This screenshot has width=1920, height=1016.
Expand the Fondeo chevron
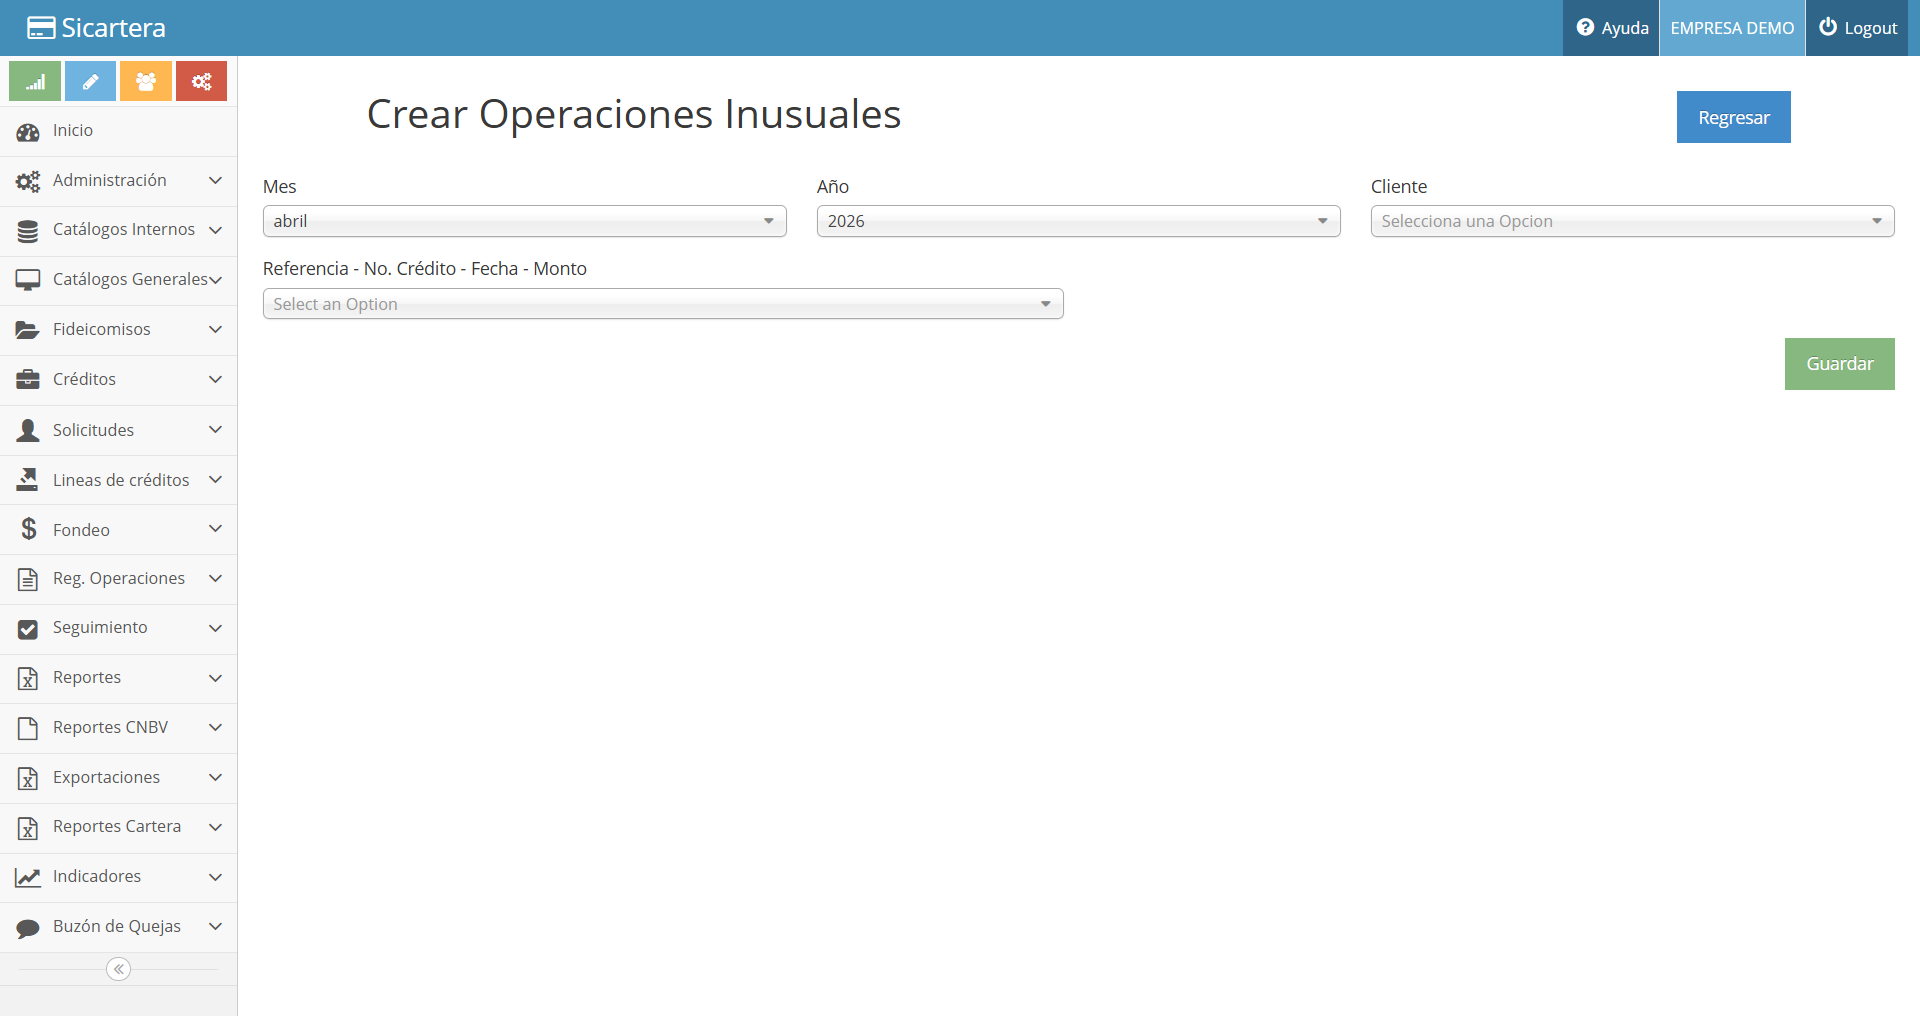point(215,528)
